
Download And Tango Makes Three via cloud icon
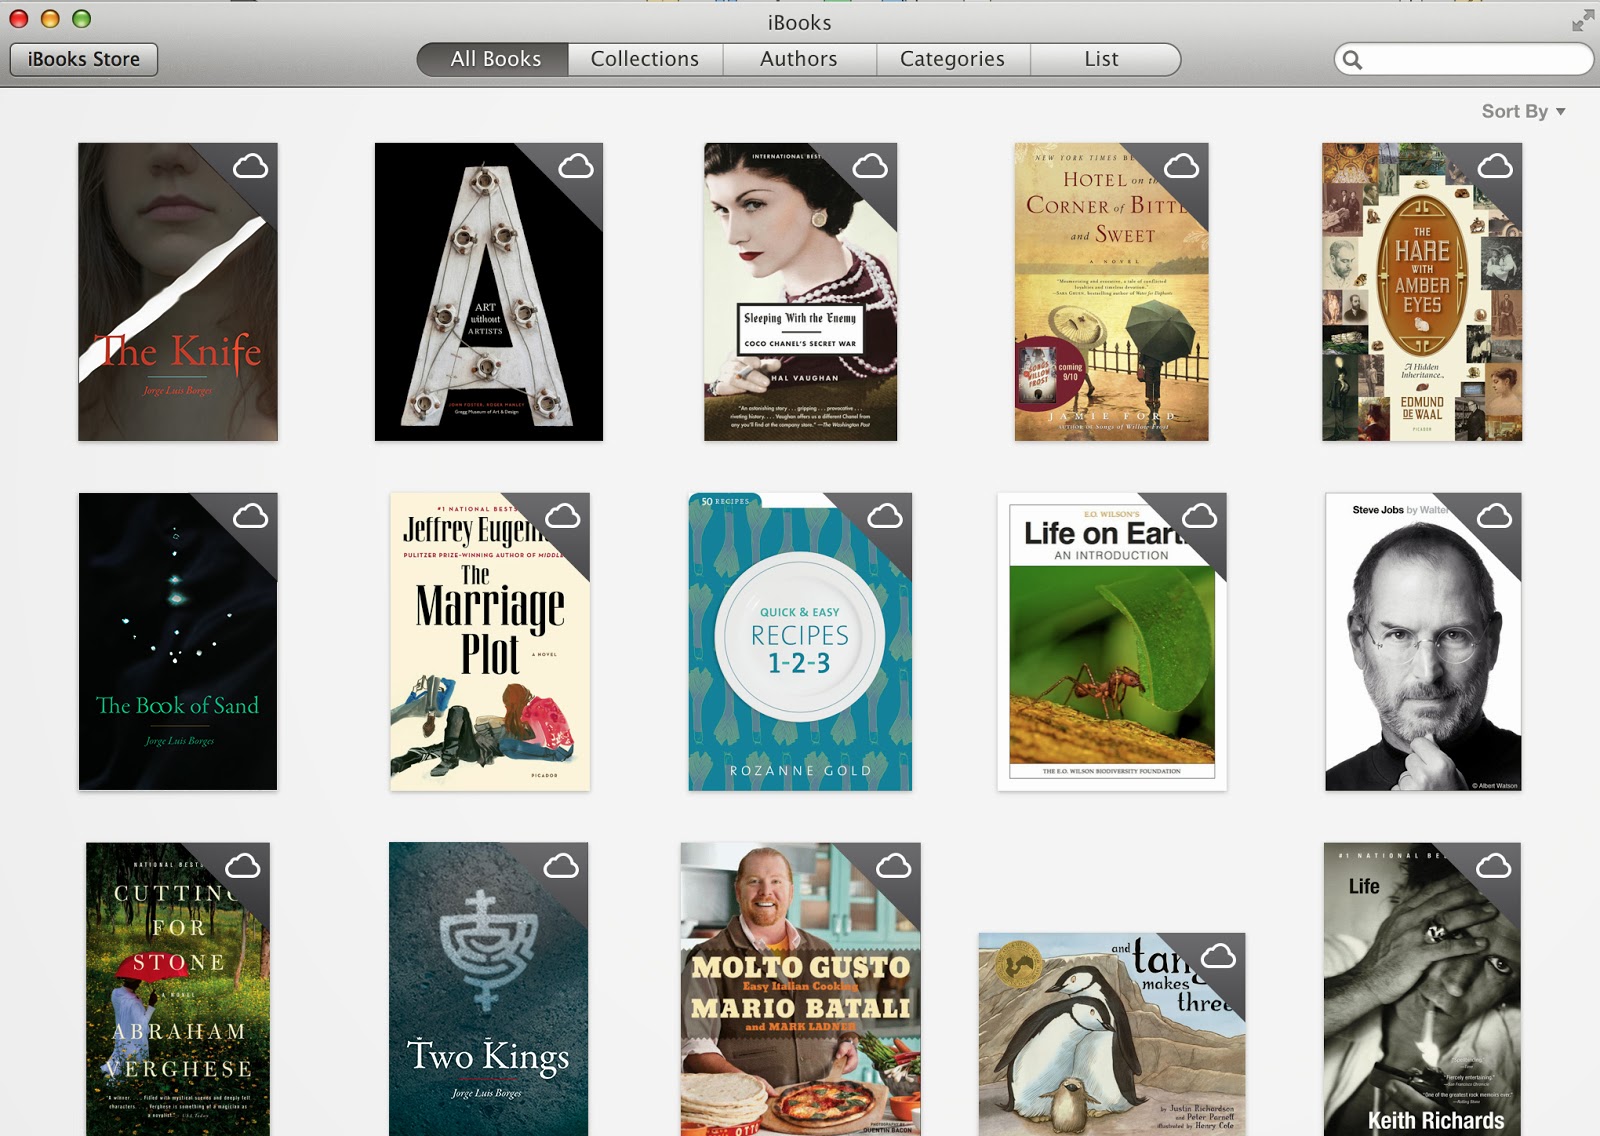click(x=1218, y=956)
